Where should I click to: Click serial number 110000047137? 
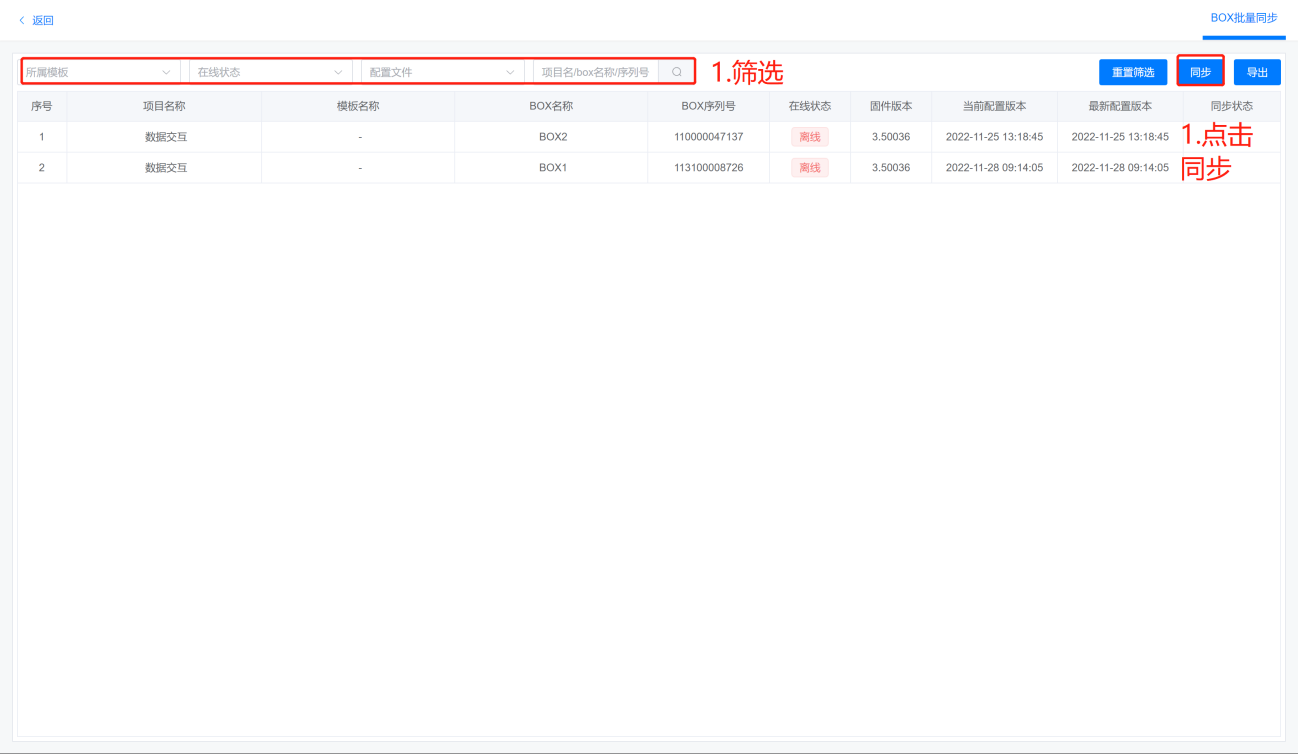[709, 137]
